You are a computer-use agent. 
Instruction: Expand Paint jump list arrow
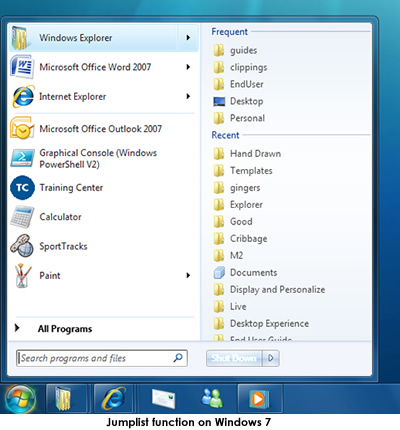pyautogui.click(x=188, y=275)
